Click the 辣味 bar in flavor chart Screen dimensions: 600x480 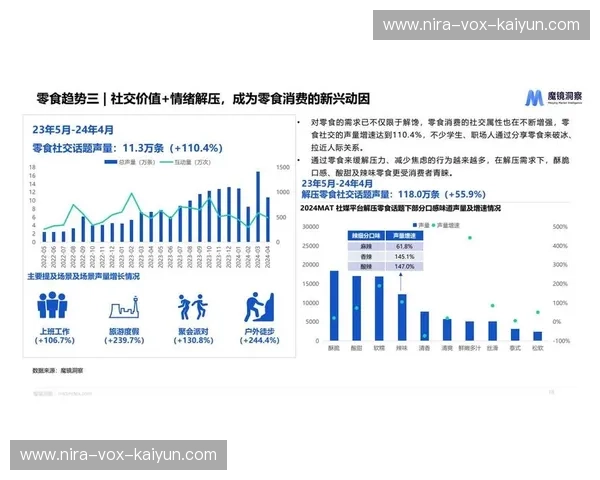402,317
